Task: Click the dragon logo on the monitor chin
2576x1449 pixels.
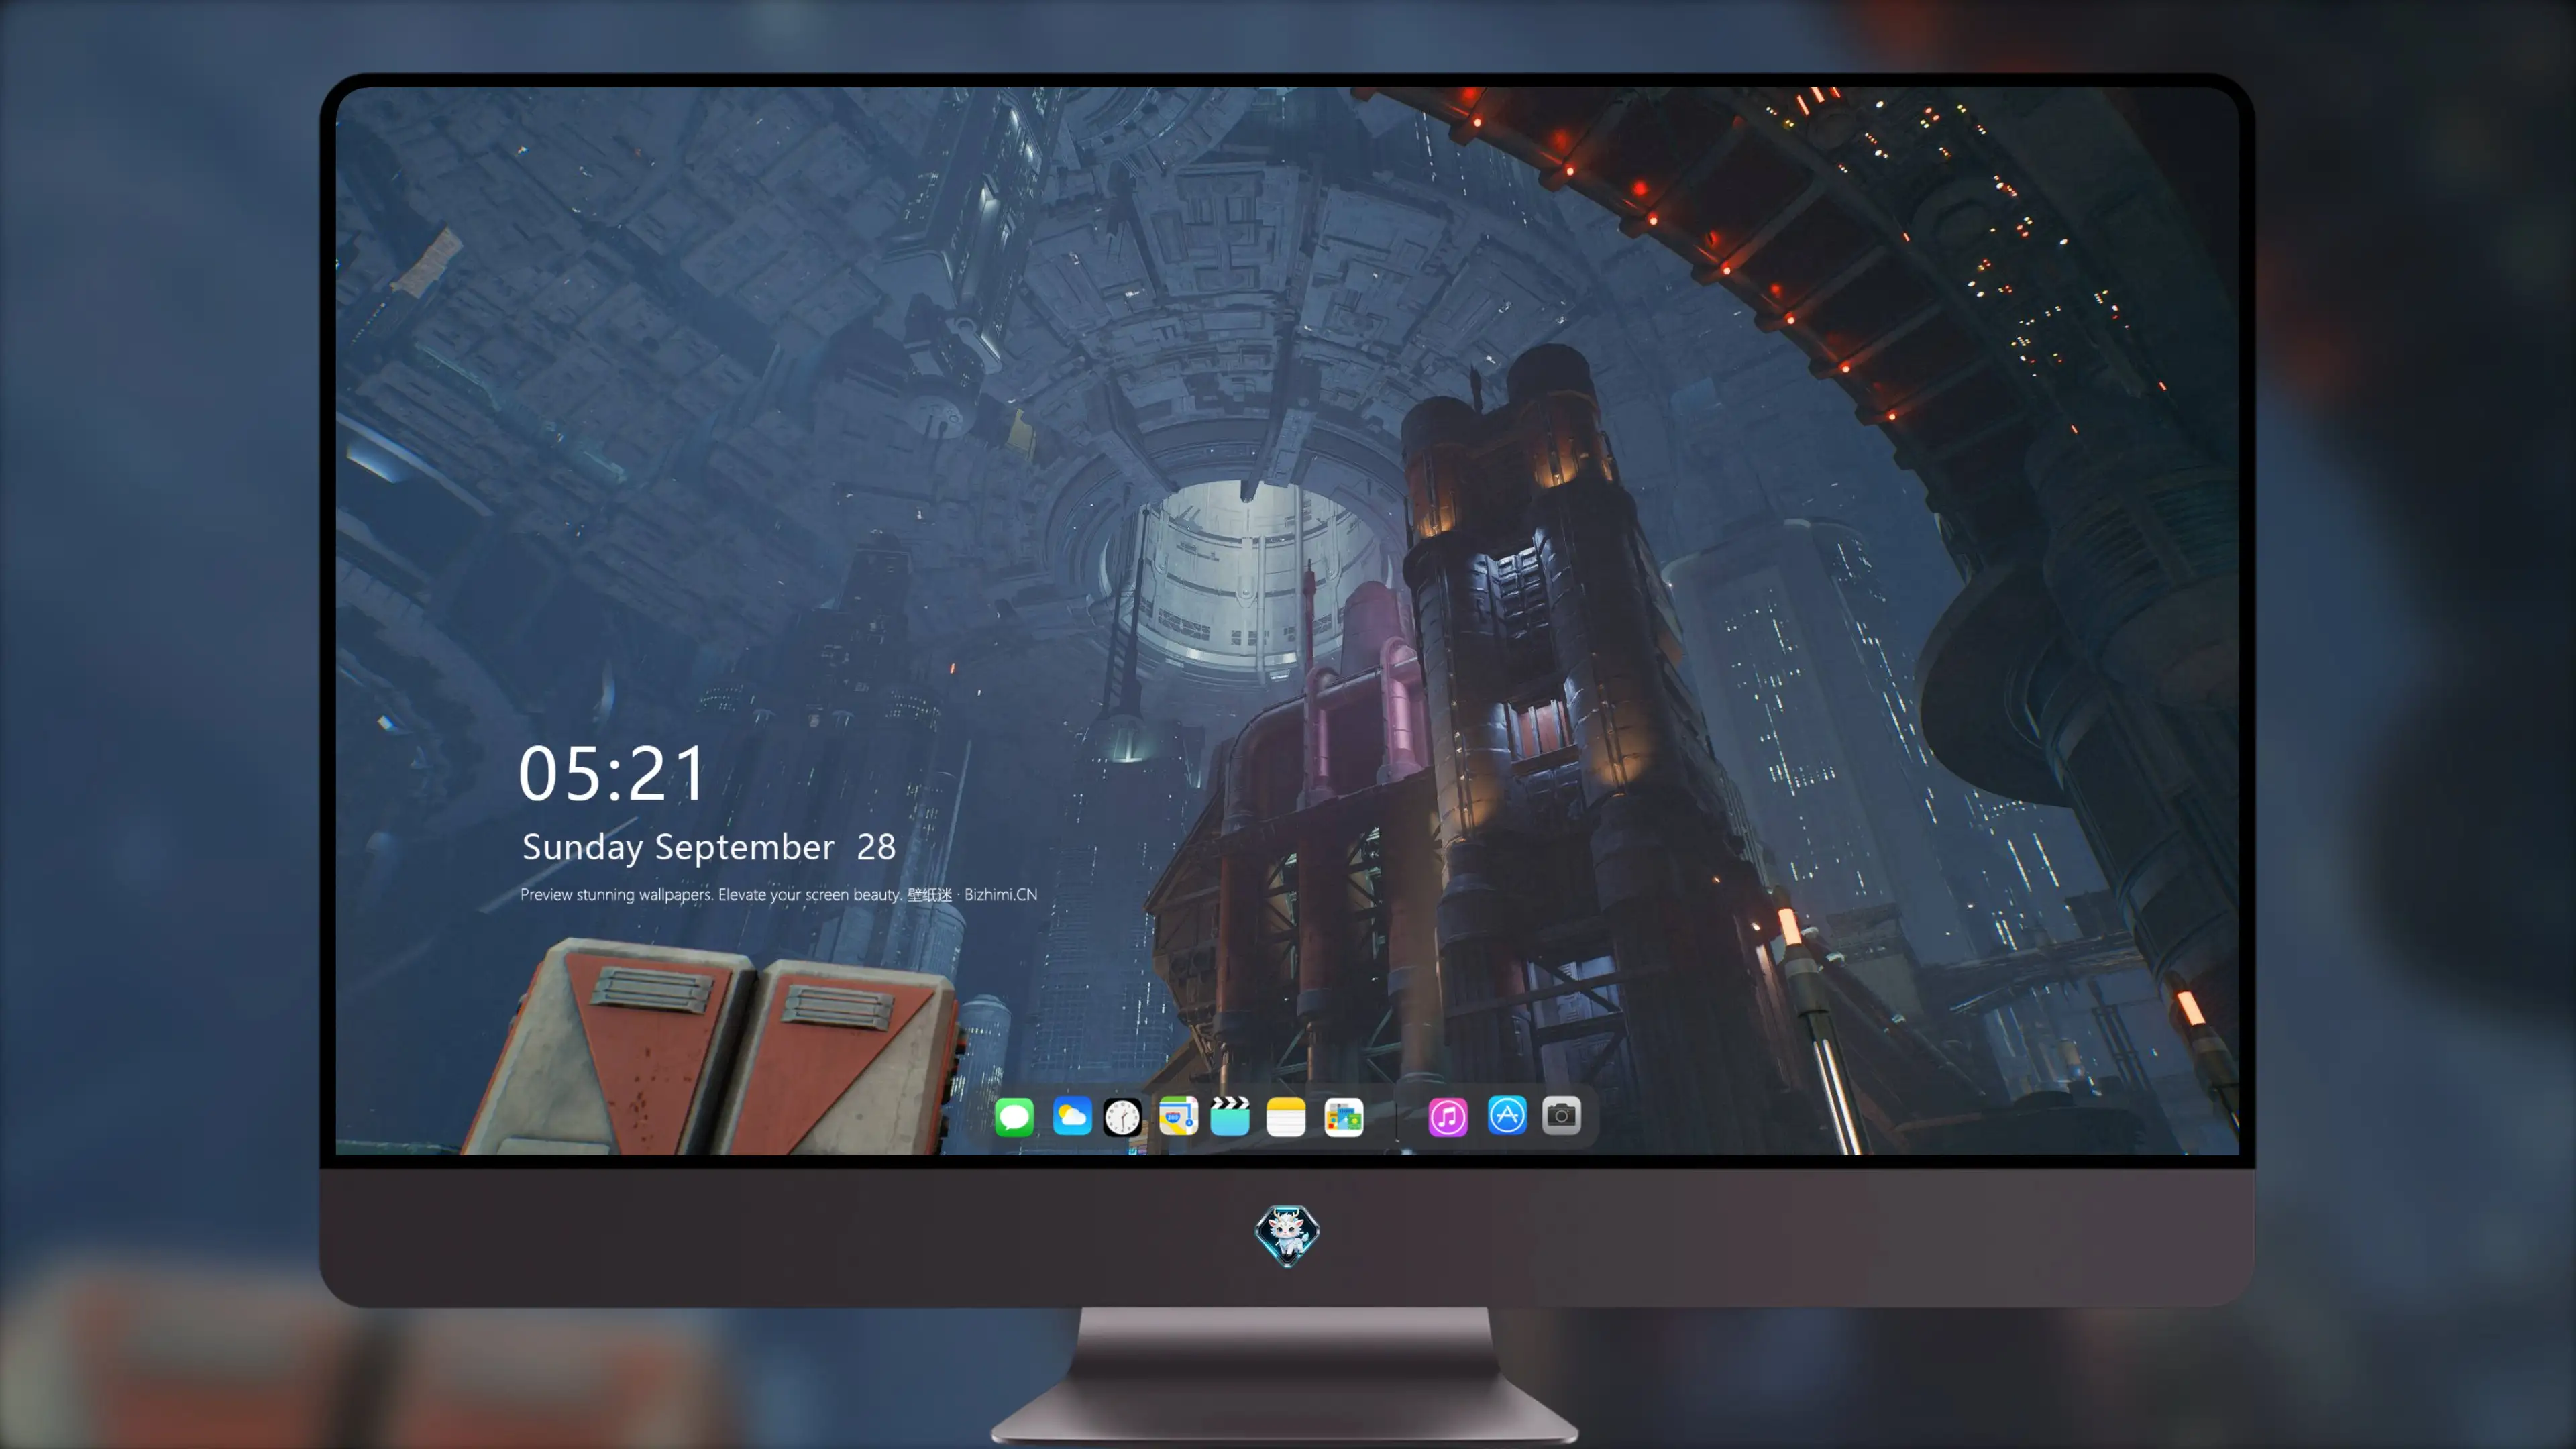Action: (x=1287, y=1235)
